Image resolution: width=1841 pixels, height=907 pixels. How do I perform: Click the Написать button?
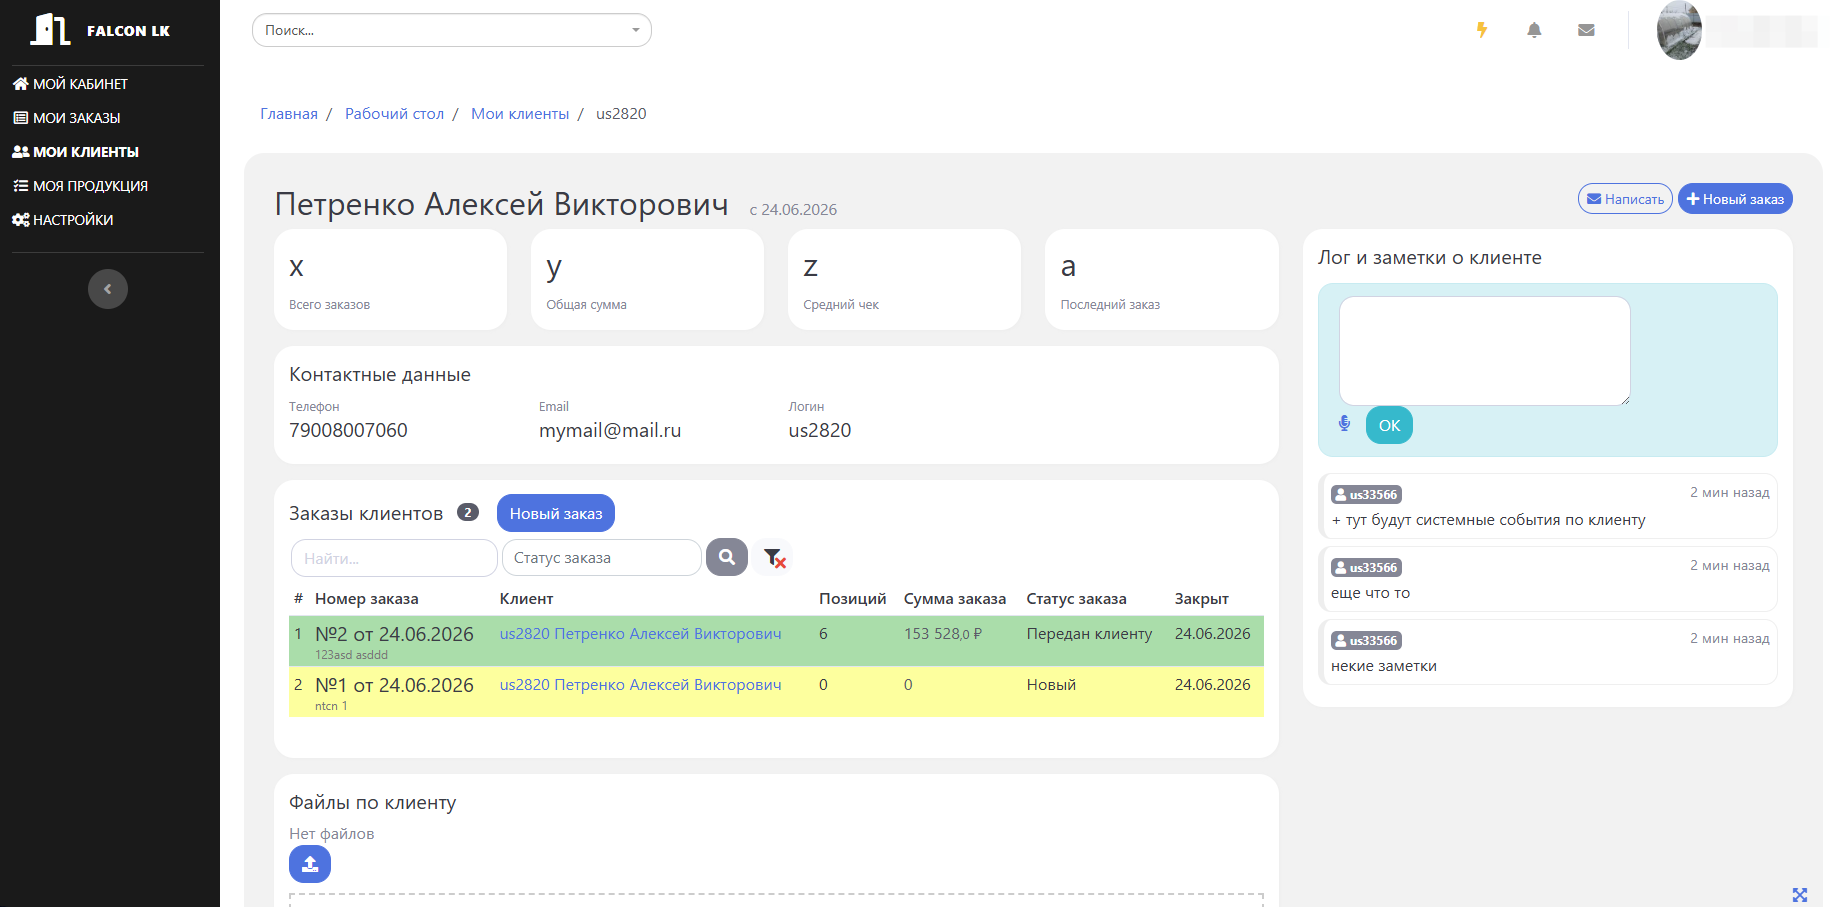click(x=1625, y=199)
